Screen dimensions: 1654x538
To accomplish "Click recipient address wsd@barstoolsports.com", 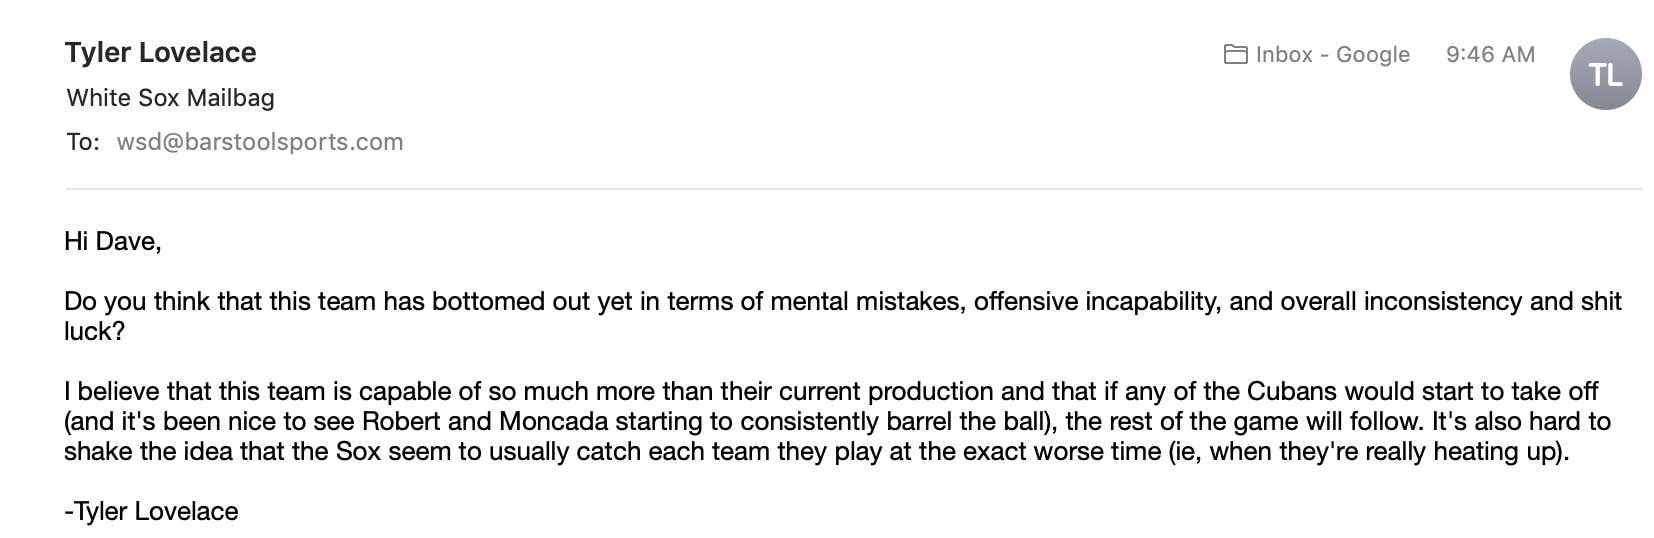I will pyautogui.click(x=260, y=142).
